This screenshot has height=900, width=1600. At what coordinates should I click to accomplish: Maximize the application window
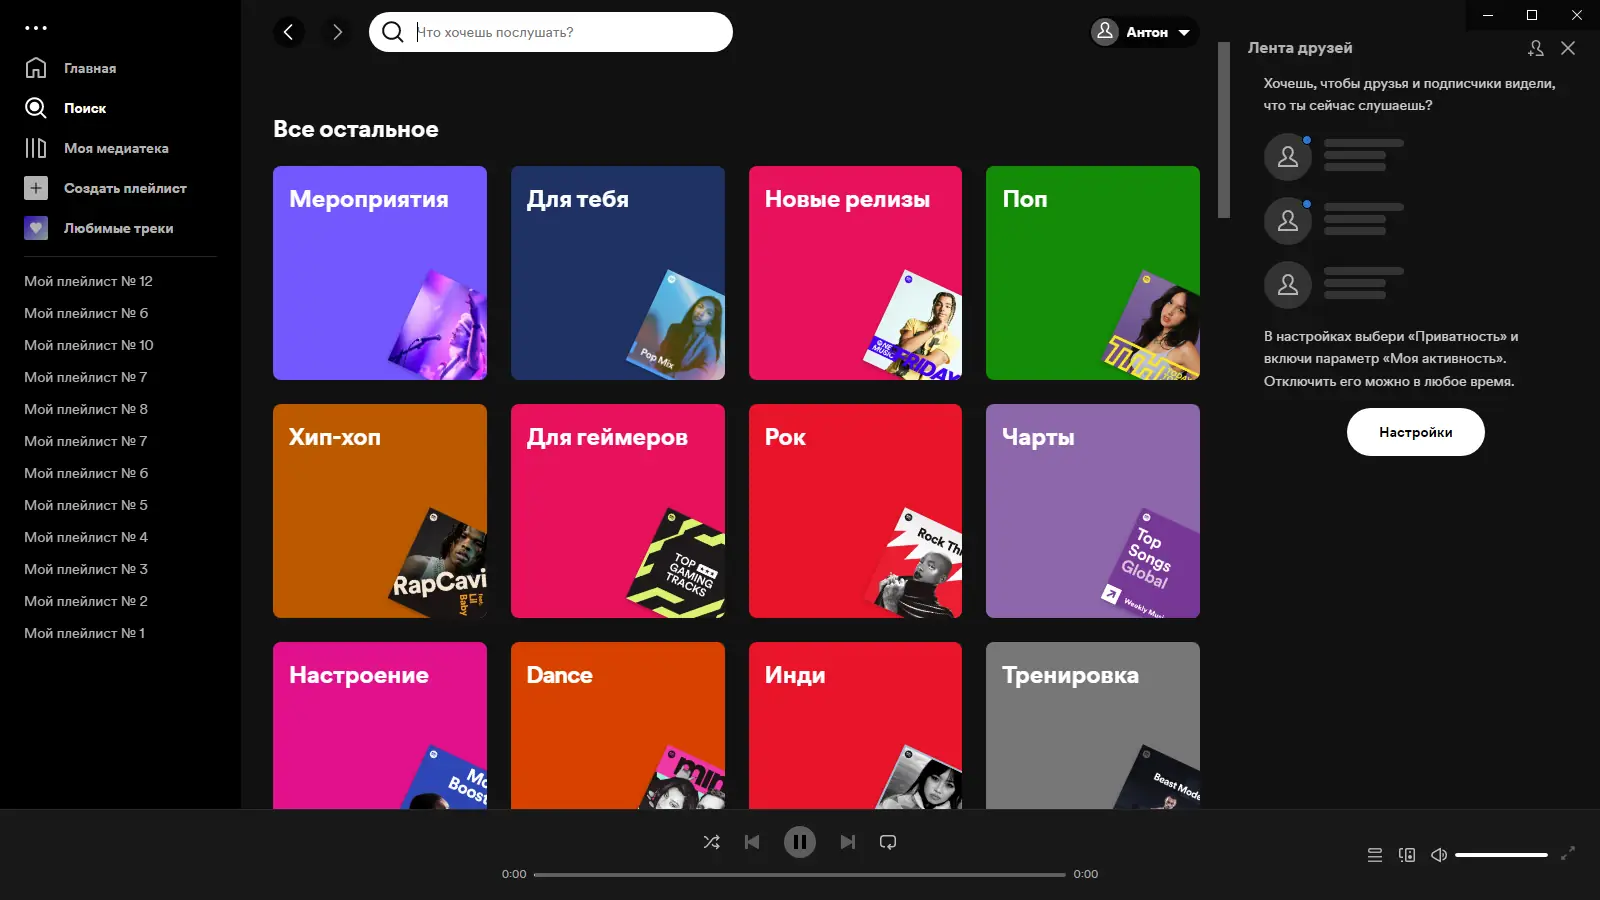pyautogui.click(x=1532, y=15)
